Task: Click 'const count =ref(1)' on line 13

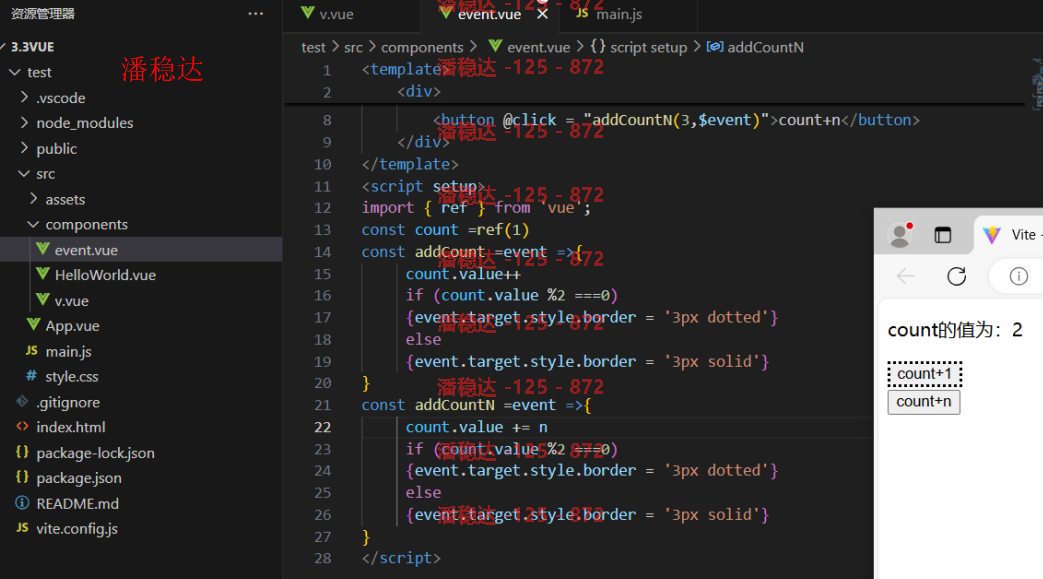Action: coord(445,230)
